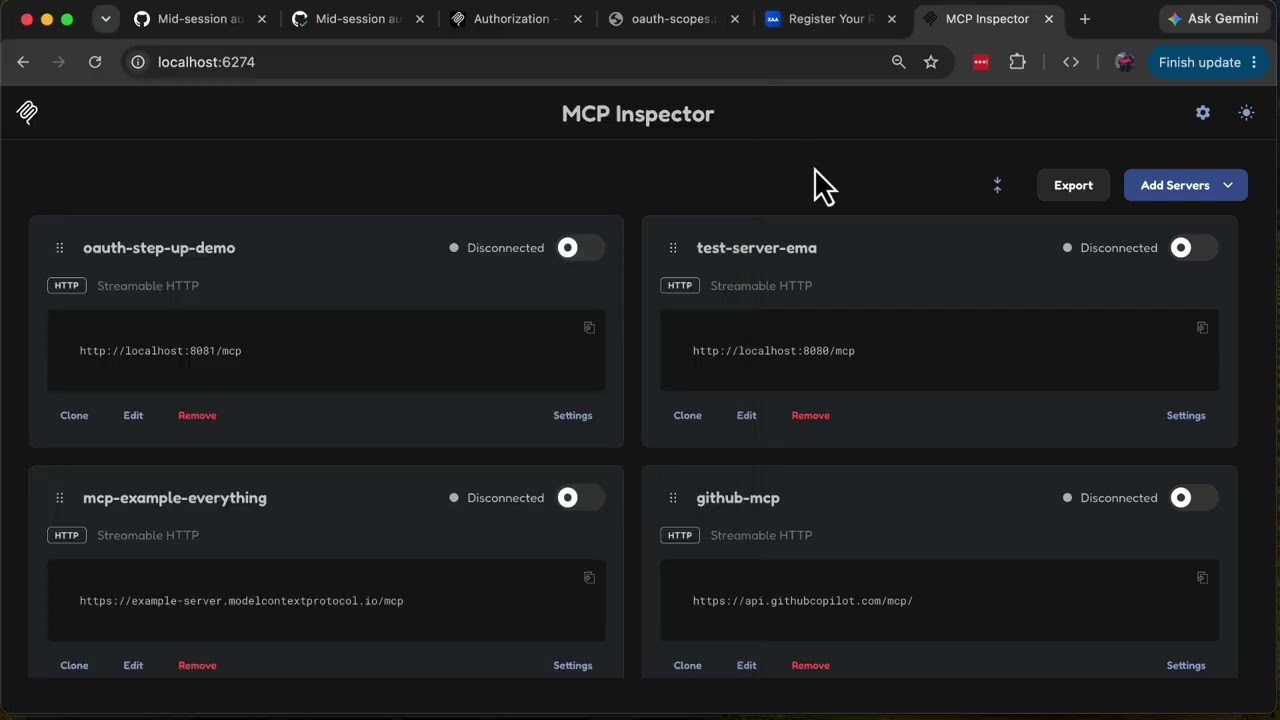Click the red extension icon in toolbar
This screenshot has height=720, width=1280.
[981, 62]
